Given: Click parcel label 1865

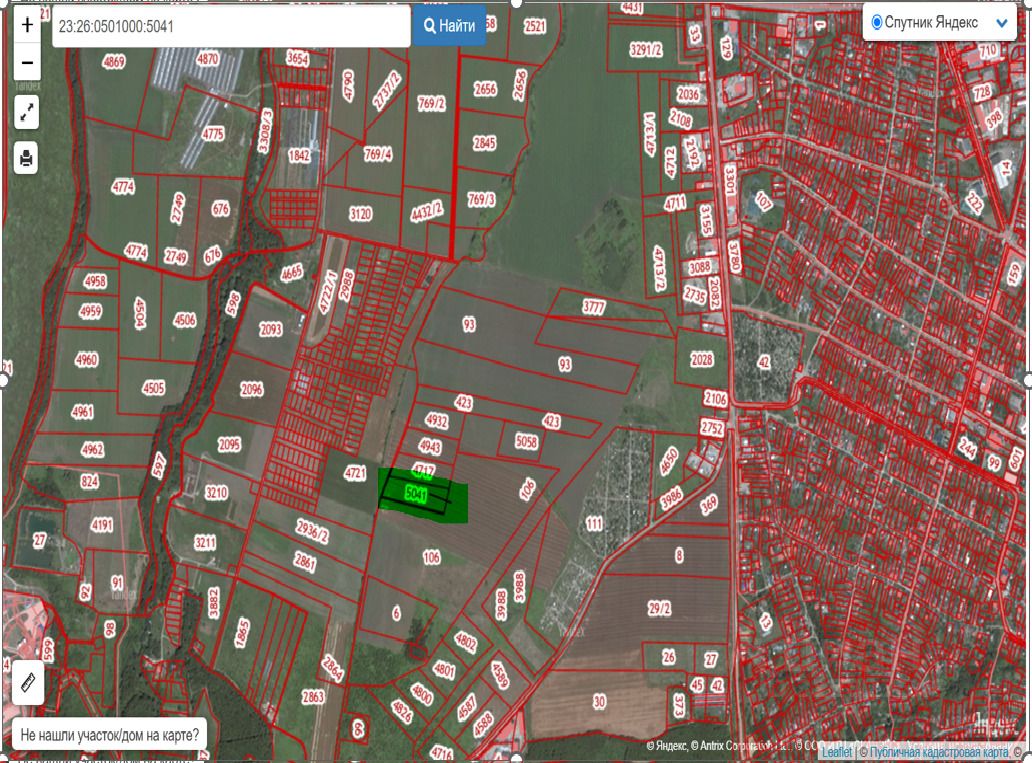Looking at the screenshot, I should (242, 633).
